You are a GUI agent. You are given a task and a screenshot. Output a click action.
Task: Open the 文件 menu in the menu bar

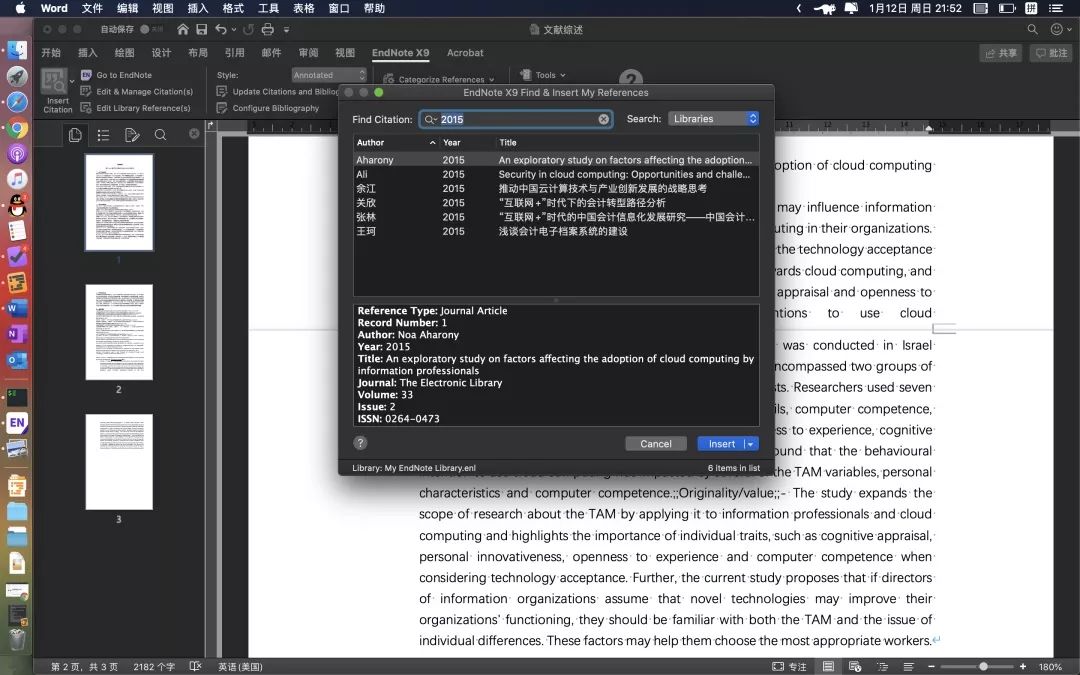[92, 8]
